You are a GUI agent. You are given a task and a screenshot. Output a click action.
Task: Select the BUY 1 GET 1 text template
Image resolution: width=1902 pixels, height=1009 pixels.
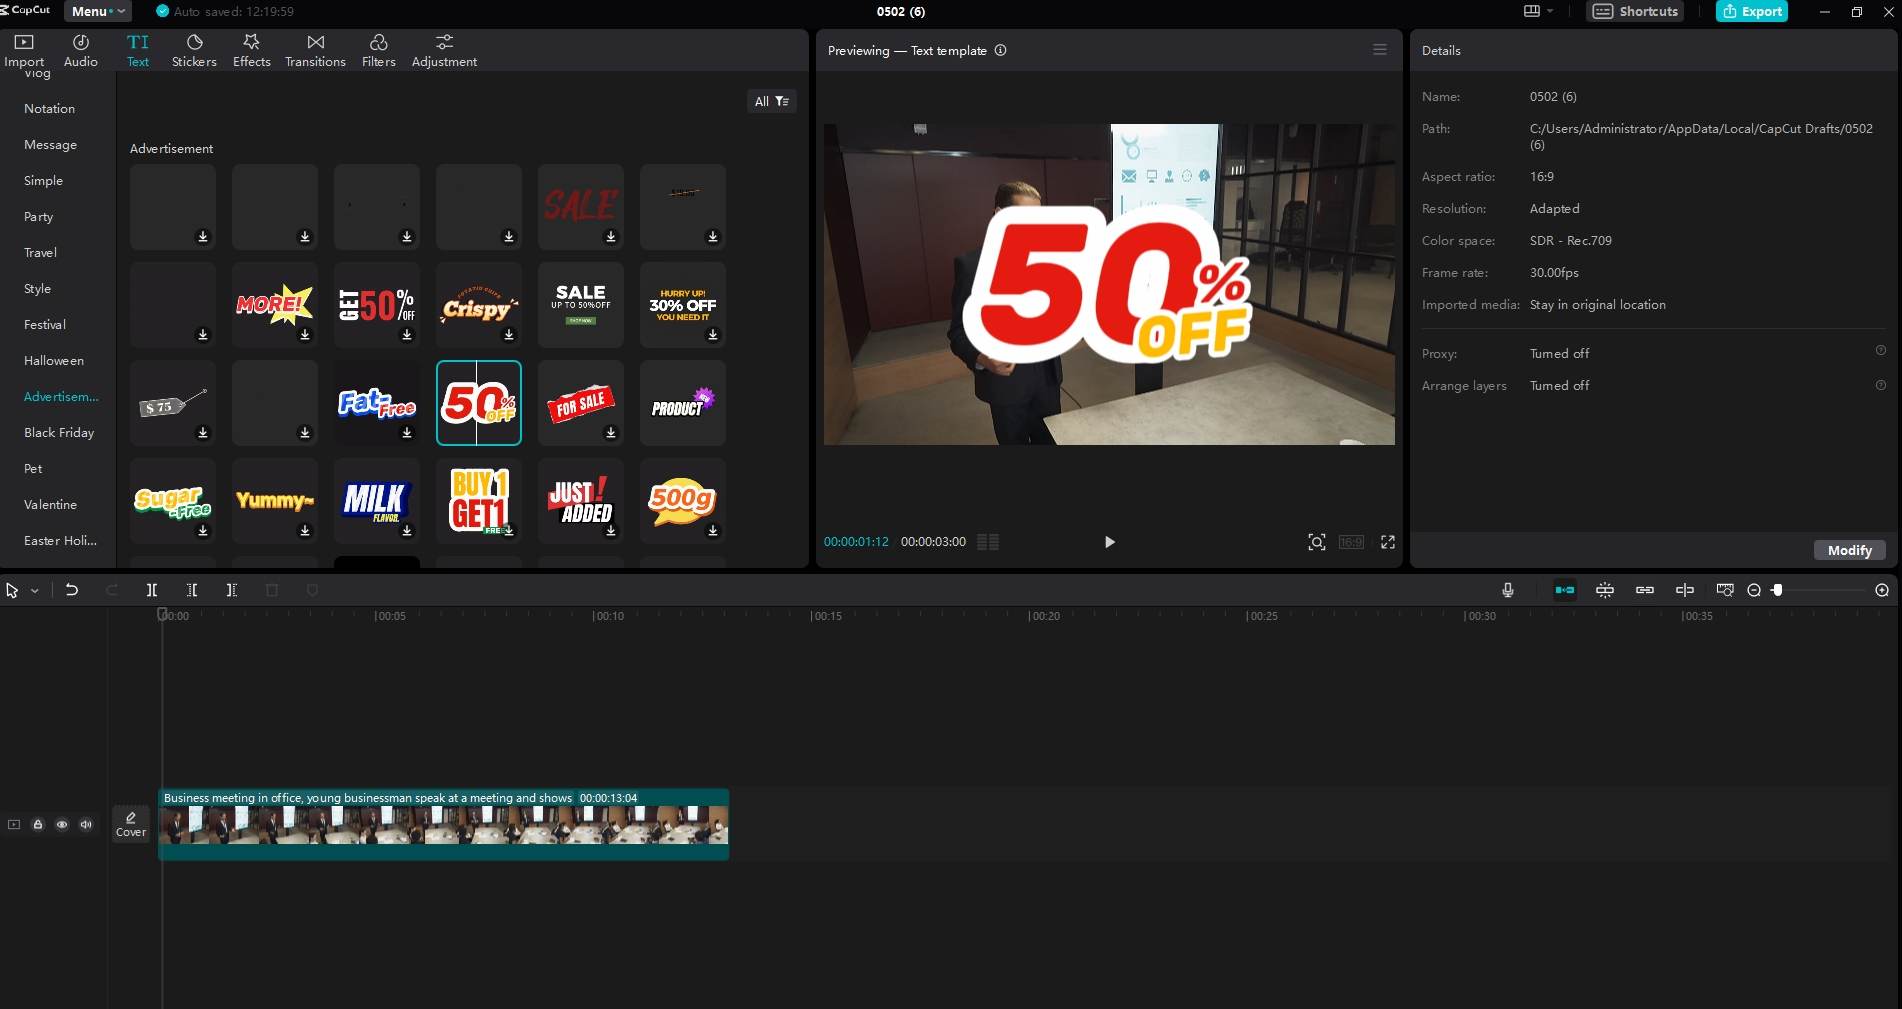479,500
